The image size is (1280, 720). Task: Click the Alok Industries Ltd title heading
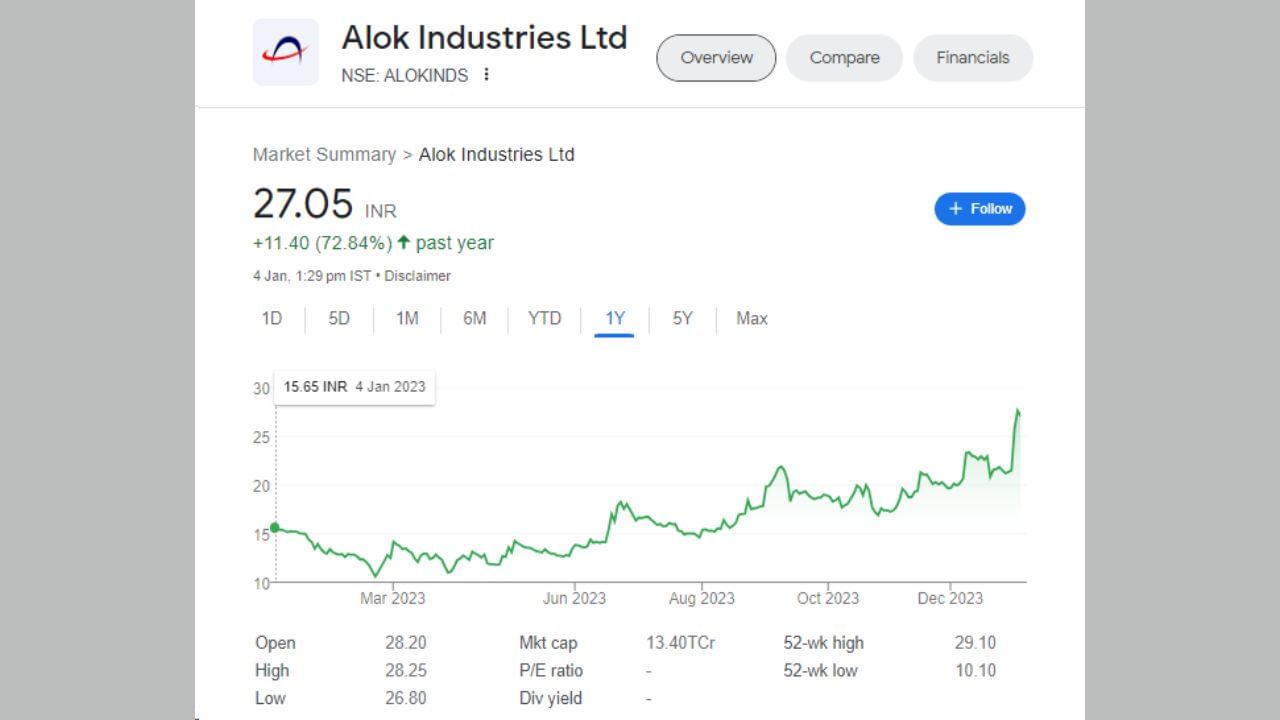click(x=484, y=37)
